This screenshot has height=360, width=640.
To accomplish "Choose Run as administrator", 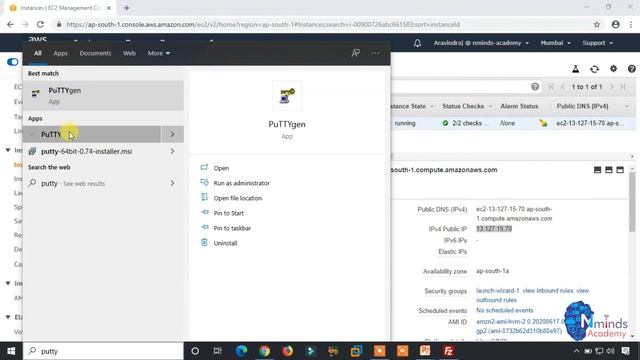I will coord(241,183).
